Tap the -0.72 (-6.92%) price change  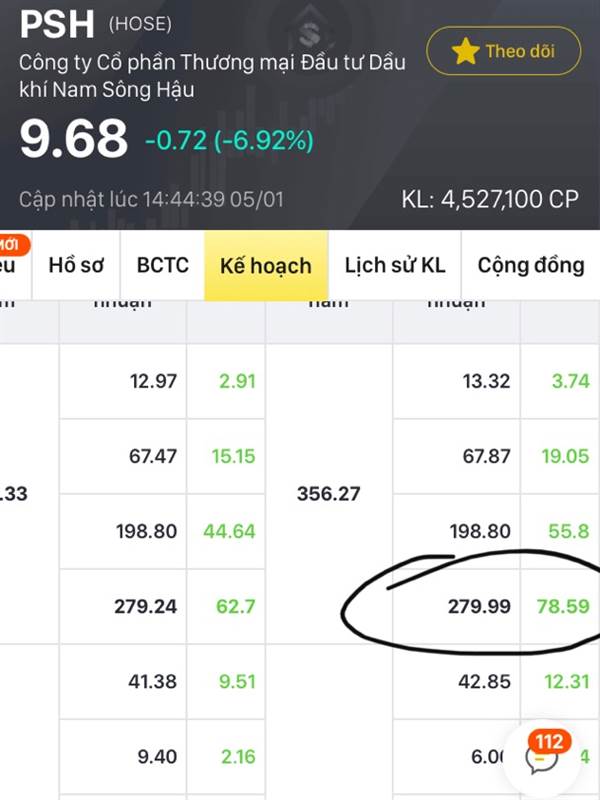tap(230, 140)
